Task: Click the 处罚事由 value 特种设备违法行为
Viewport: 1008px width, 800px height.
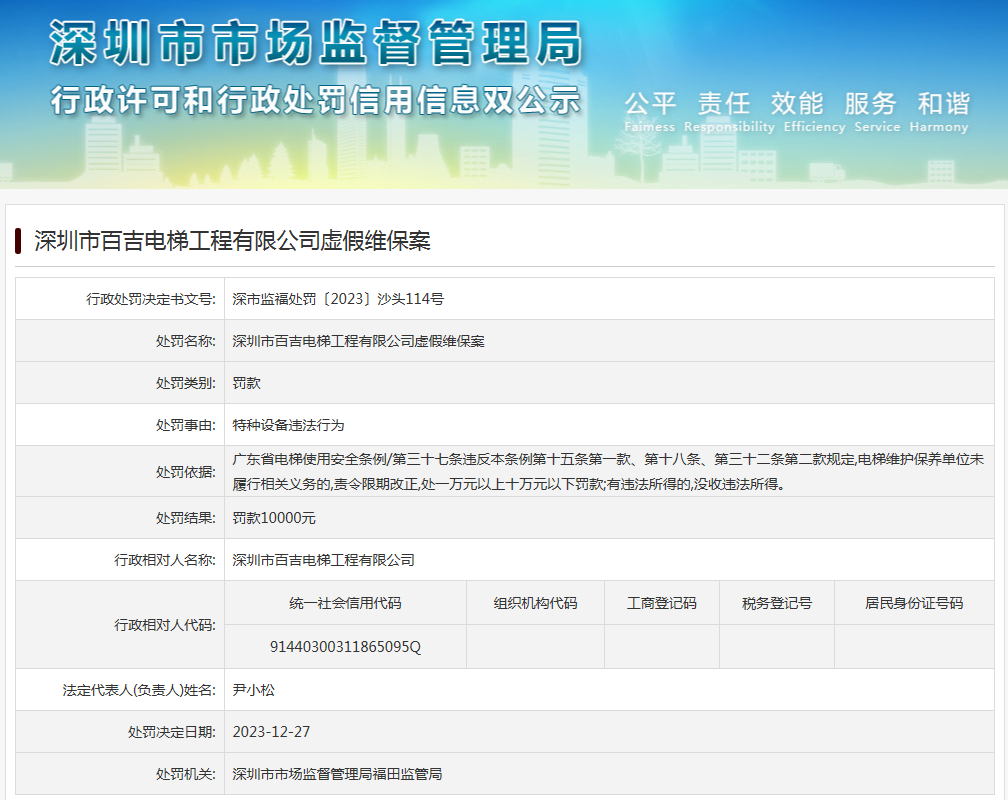Action: pos(288,425)
